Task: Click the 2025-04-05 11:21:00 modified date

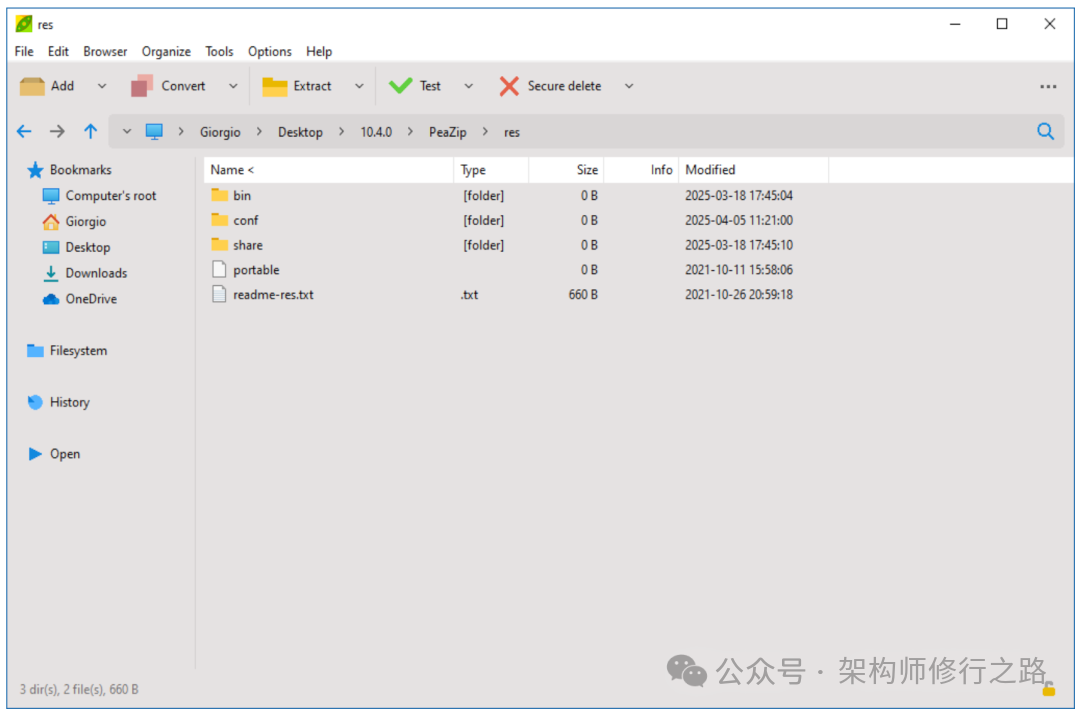Action: coord(738,220)
